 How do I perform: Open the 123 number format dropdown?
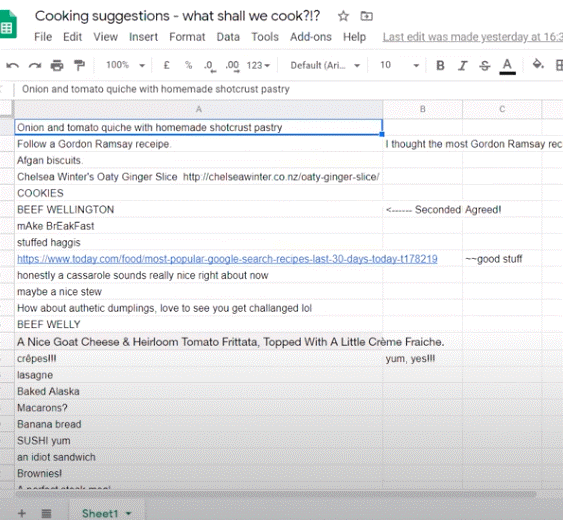(x=258, y=65)
